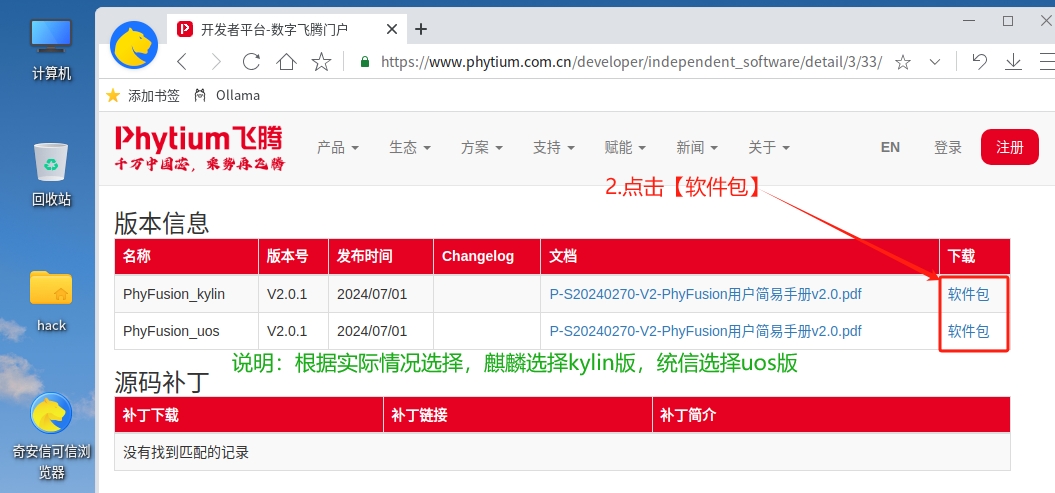Viewport: 1055px width, 493px height.
Task: Select the 奇安信可信浏览器 desktop icon
Action: (51, 435)
